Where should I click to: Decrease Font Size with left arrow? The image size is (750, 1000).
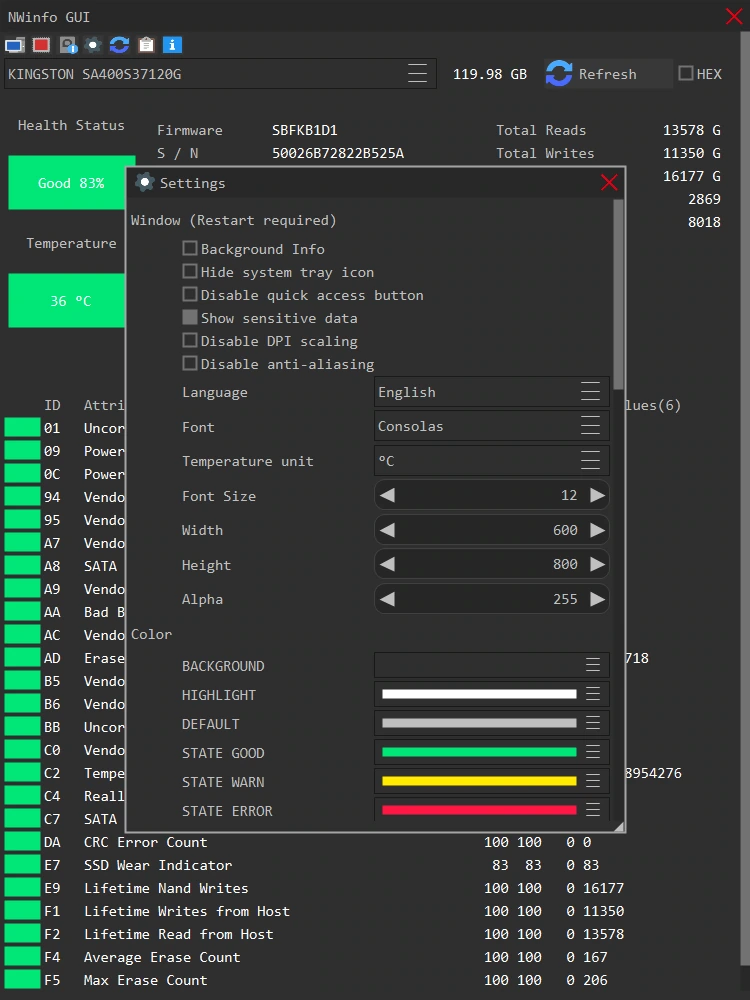(x=387, y=496)
